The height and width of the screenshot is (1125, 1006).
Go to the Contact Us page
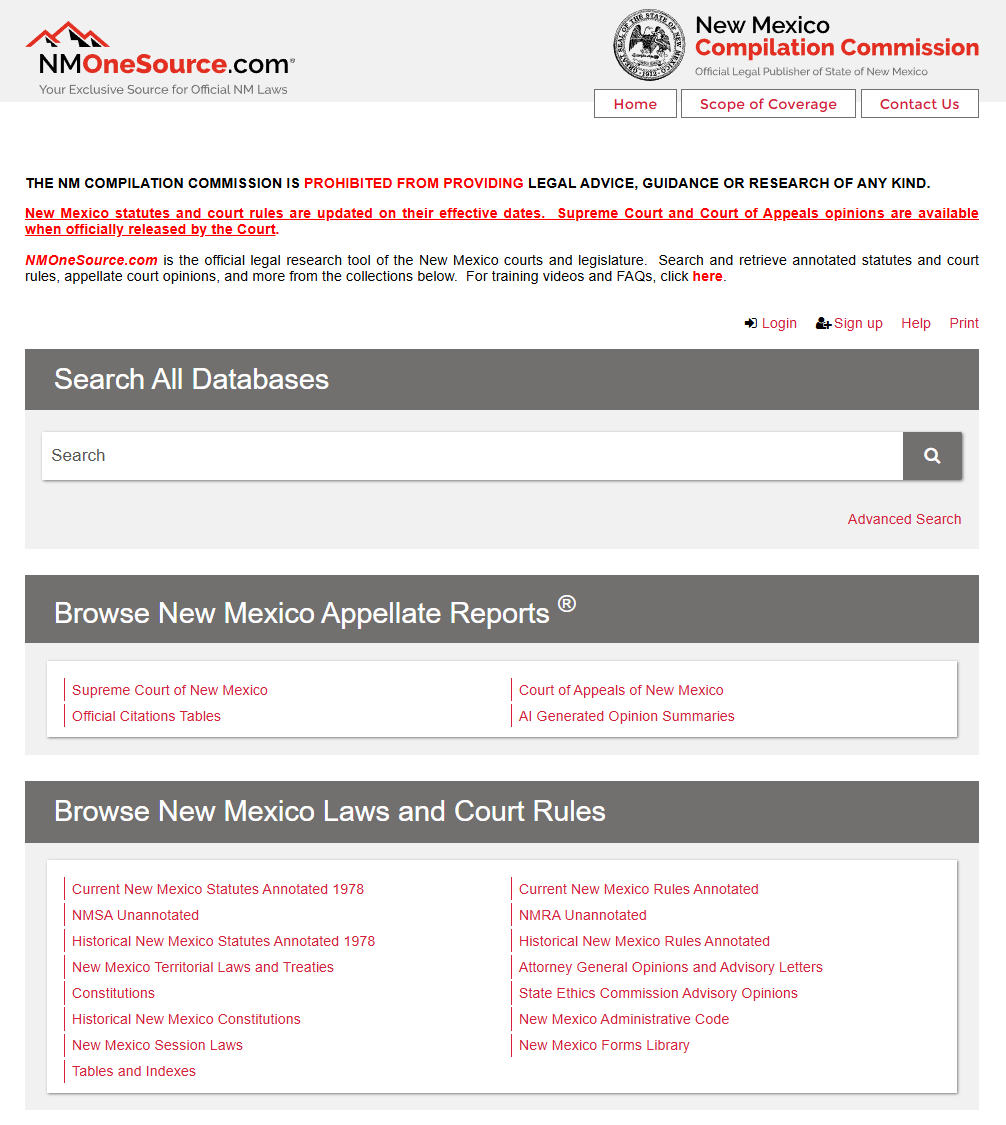[x=919, y=104]
